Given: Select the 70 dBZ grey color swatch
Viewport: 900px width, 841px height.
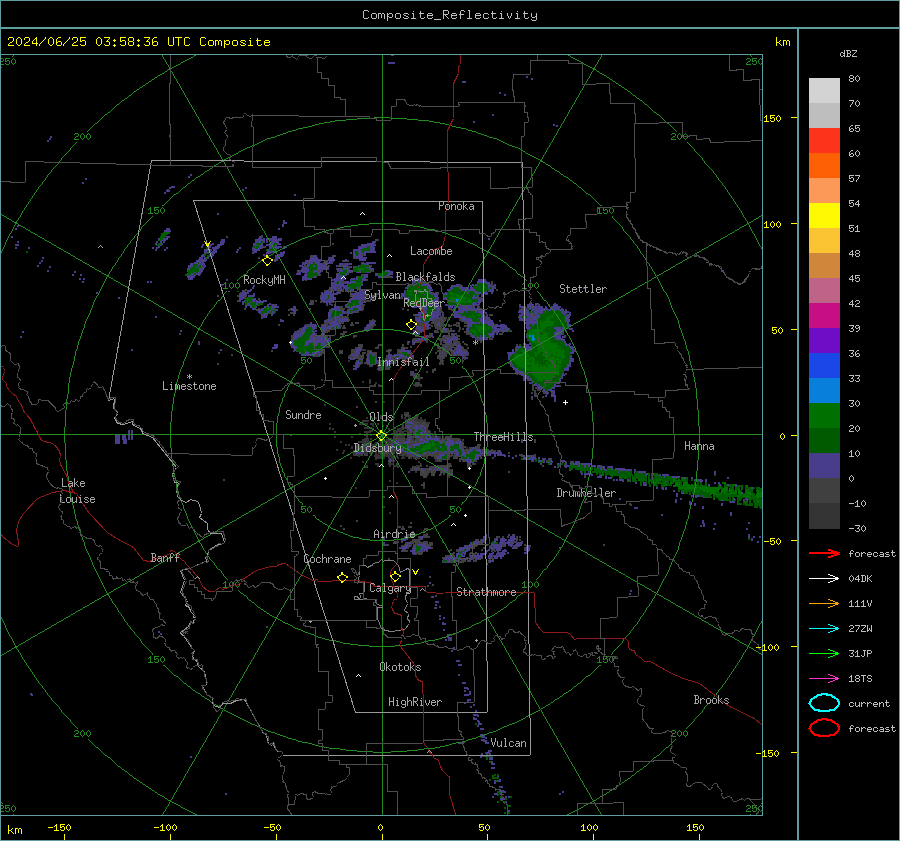Looking at the screenshot, I should coord(824,115).
